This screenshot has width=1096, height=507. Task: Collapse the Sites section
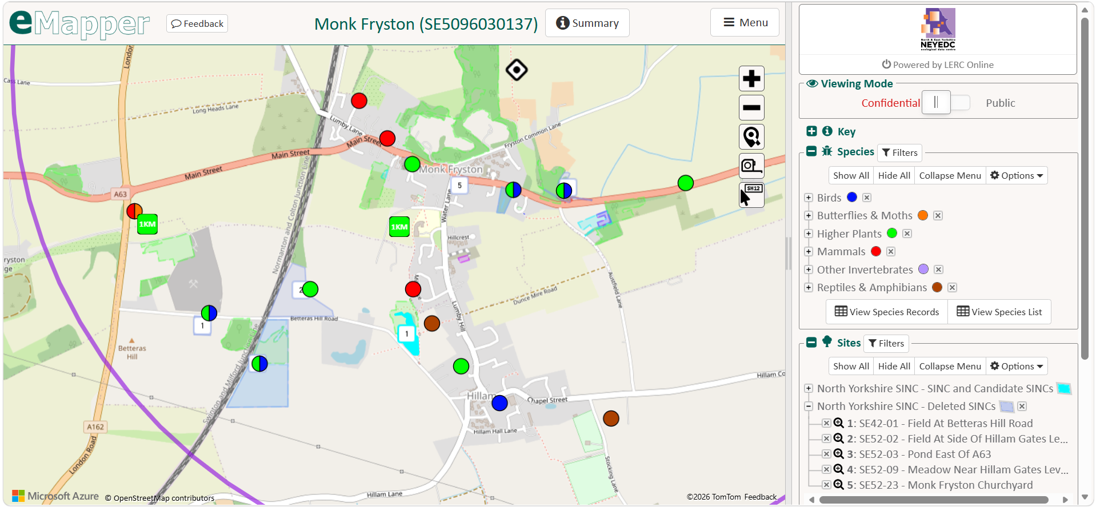click(812, 343)
